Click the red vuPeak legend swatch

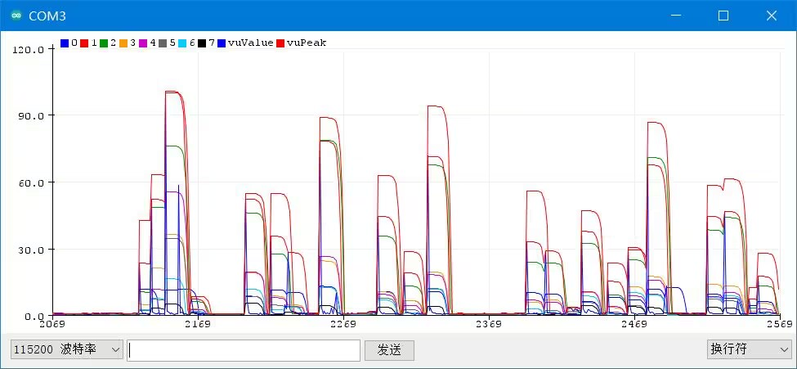click(280, 44)
